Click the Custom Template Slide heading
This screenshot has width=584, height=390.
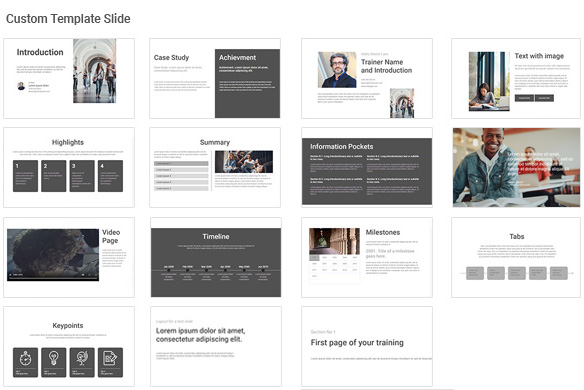68,19
